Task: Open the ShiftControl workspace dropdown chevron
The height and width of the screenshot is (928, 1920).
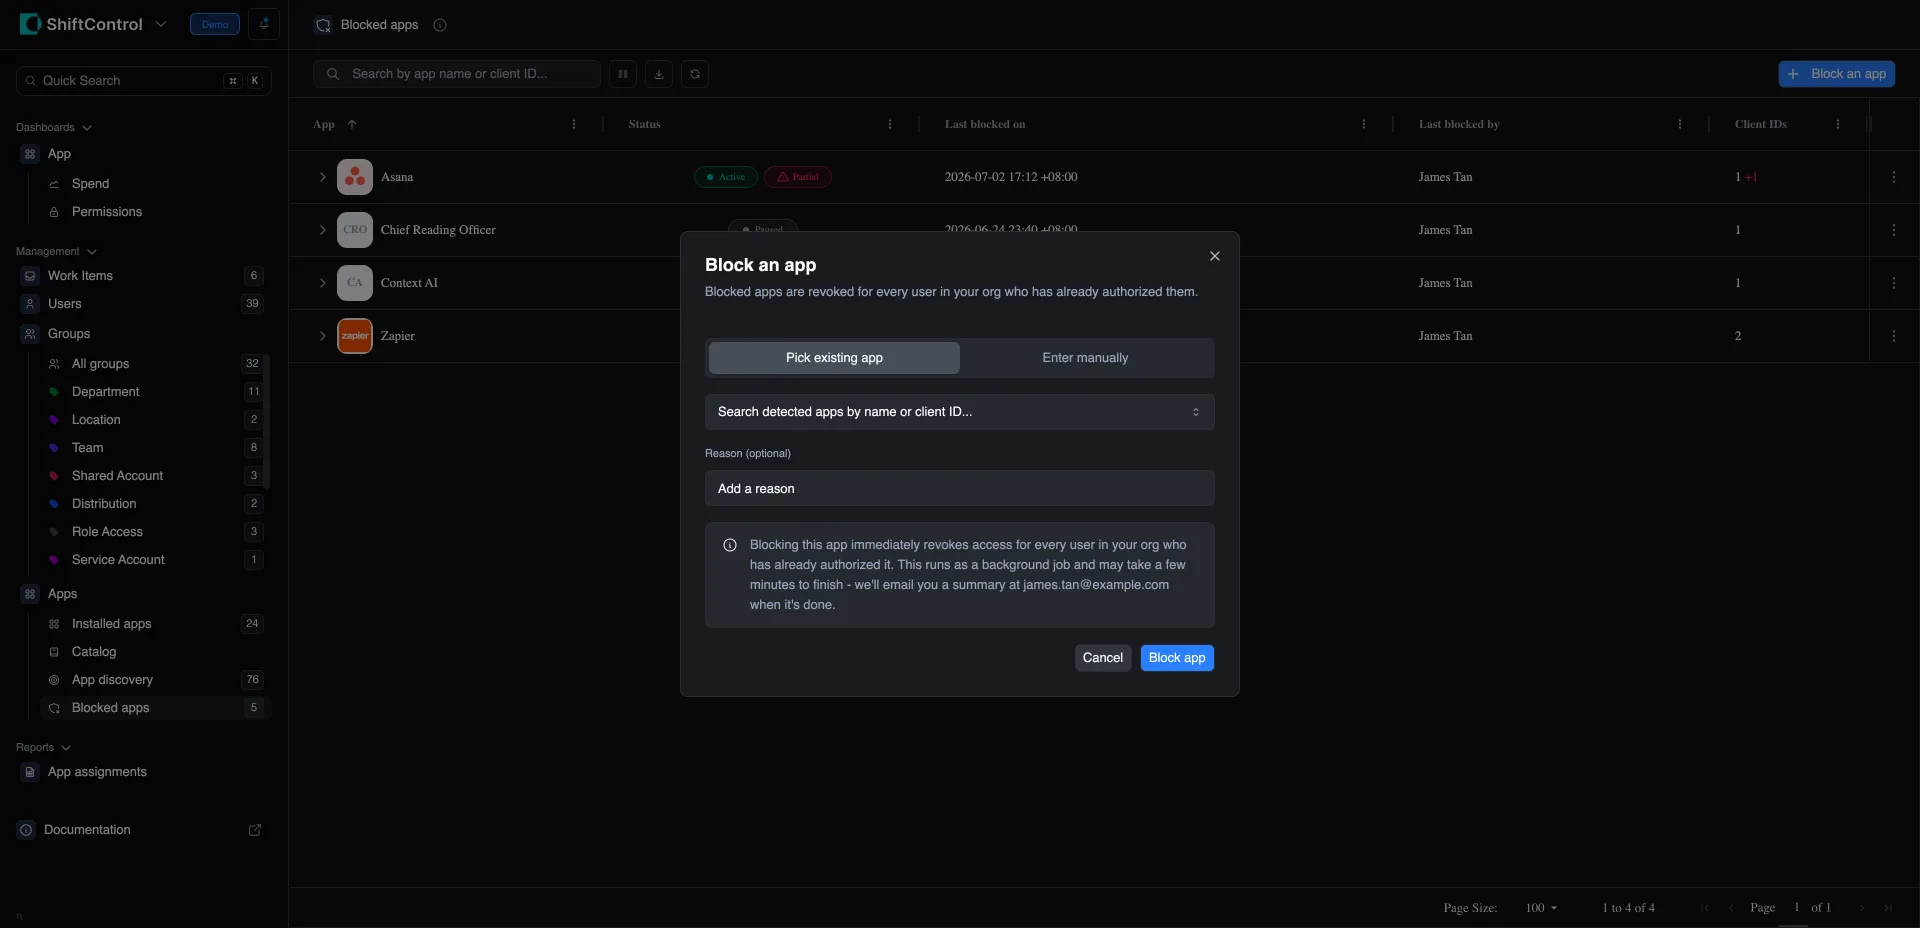Action: [161, 24]
